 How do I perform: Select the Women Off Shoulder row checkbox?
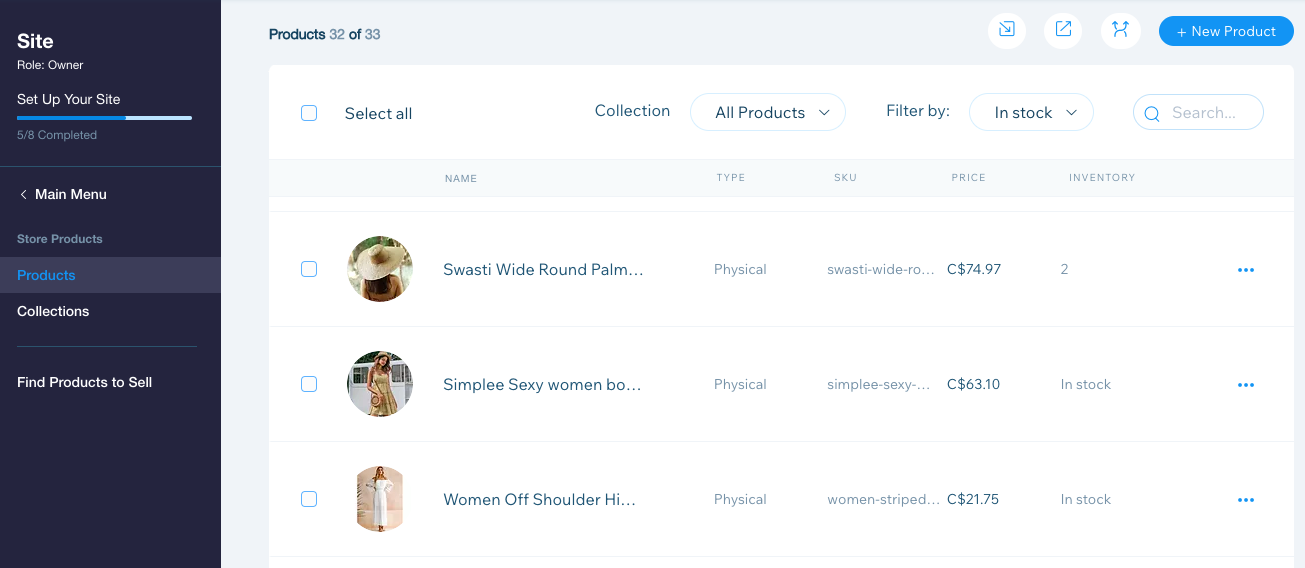click(309, 499)
